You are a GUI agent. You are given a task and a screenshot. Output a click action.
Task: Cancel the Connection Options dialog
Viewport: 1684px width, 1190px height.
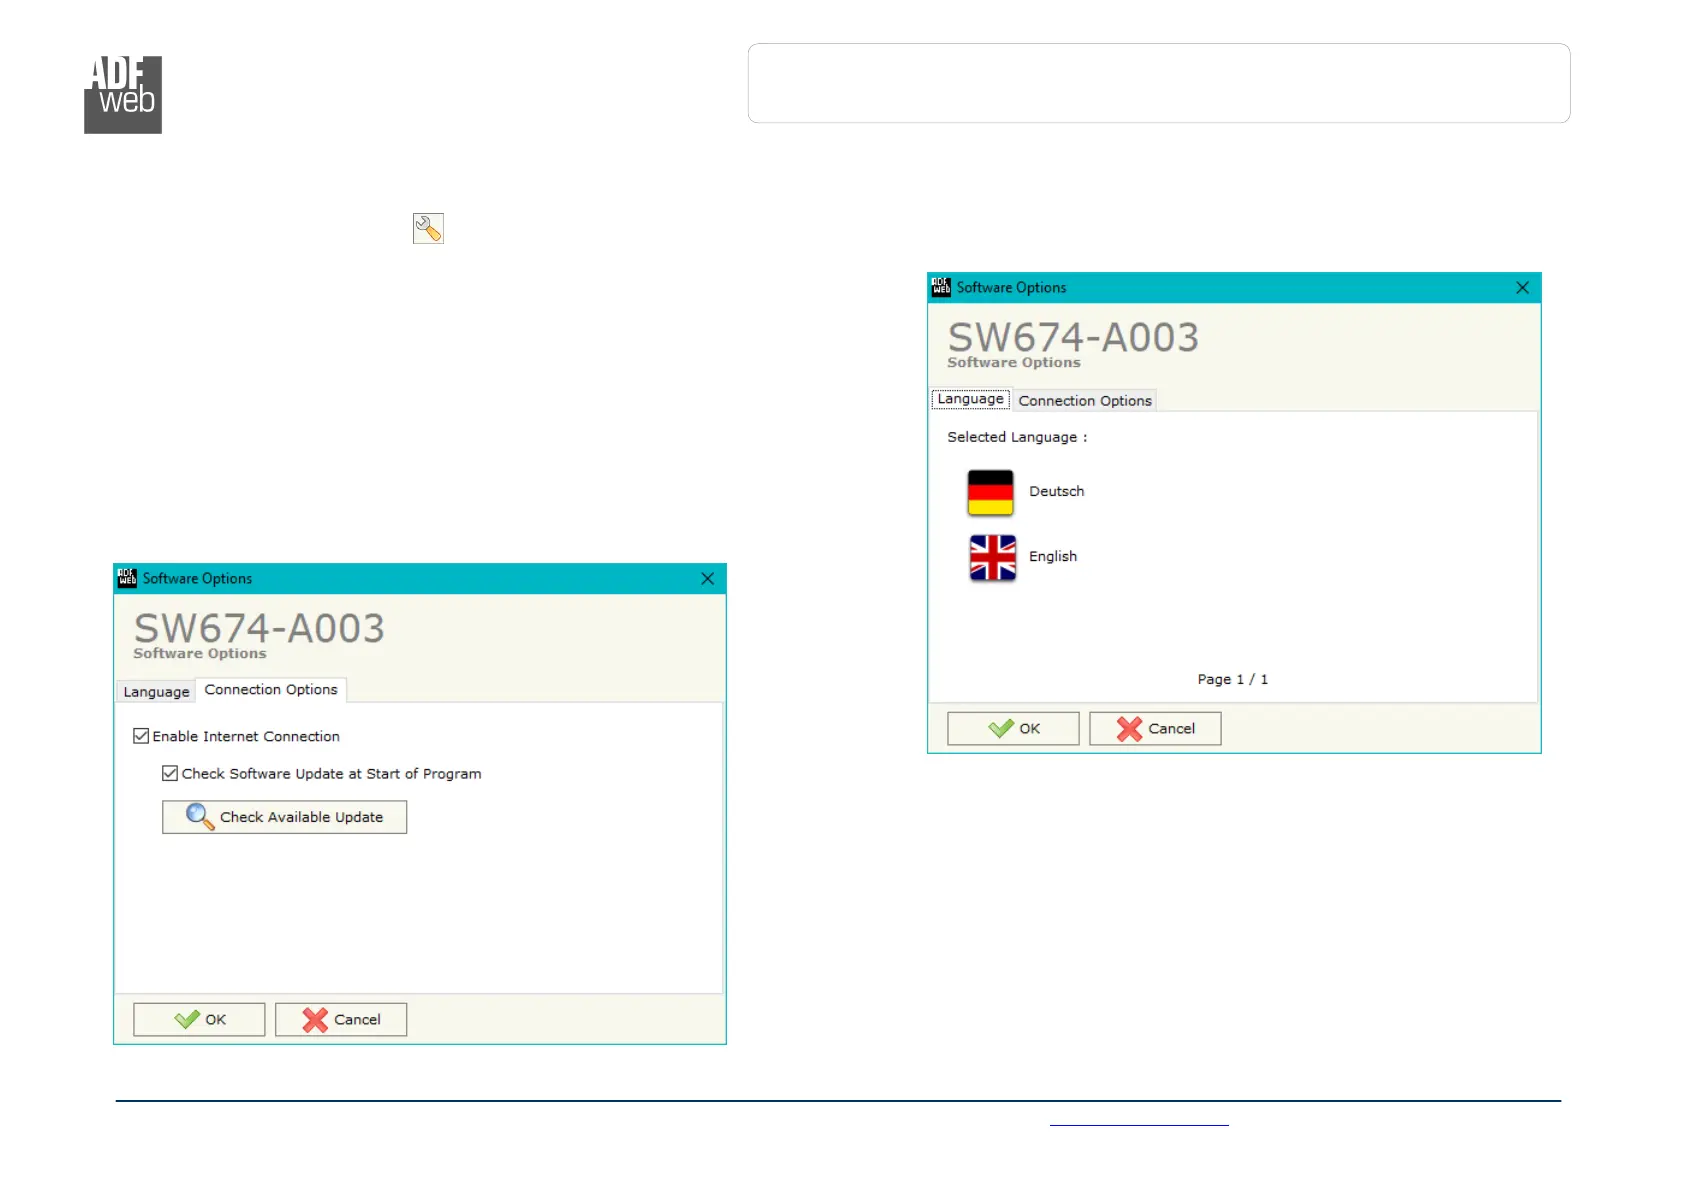point(341,1020)
